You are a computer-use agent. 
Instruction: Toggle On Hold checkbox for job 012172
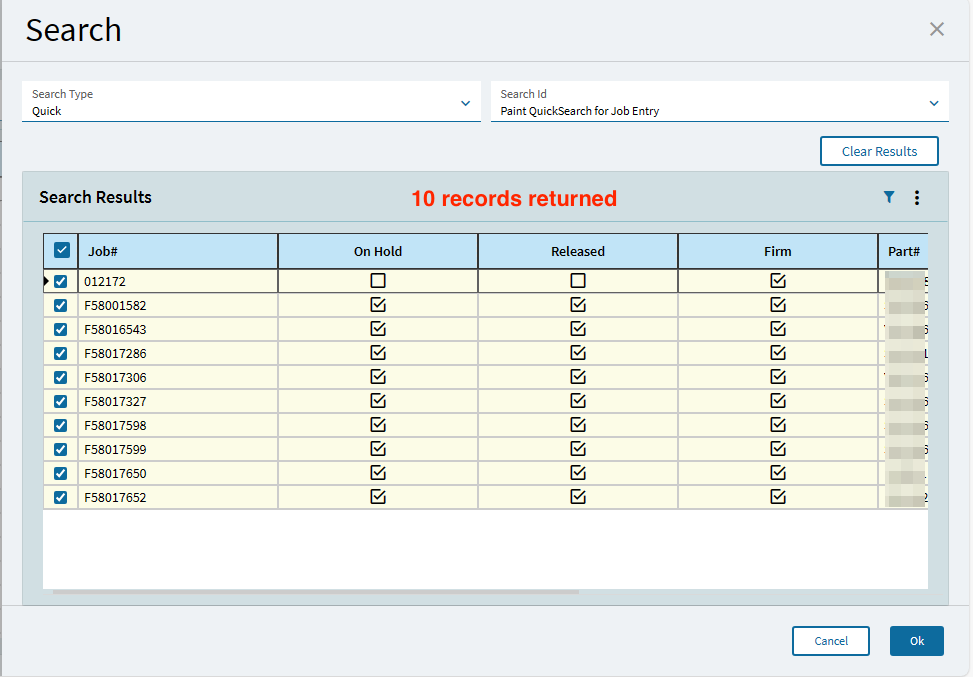[x=378, y=280]
